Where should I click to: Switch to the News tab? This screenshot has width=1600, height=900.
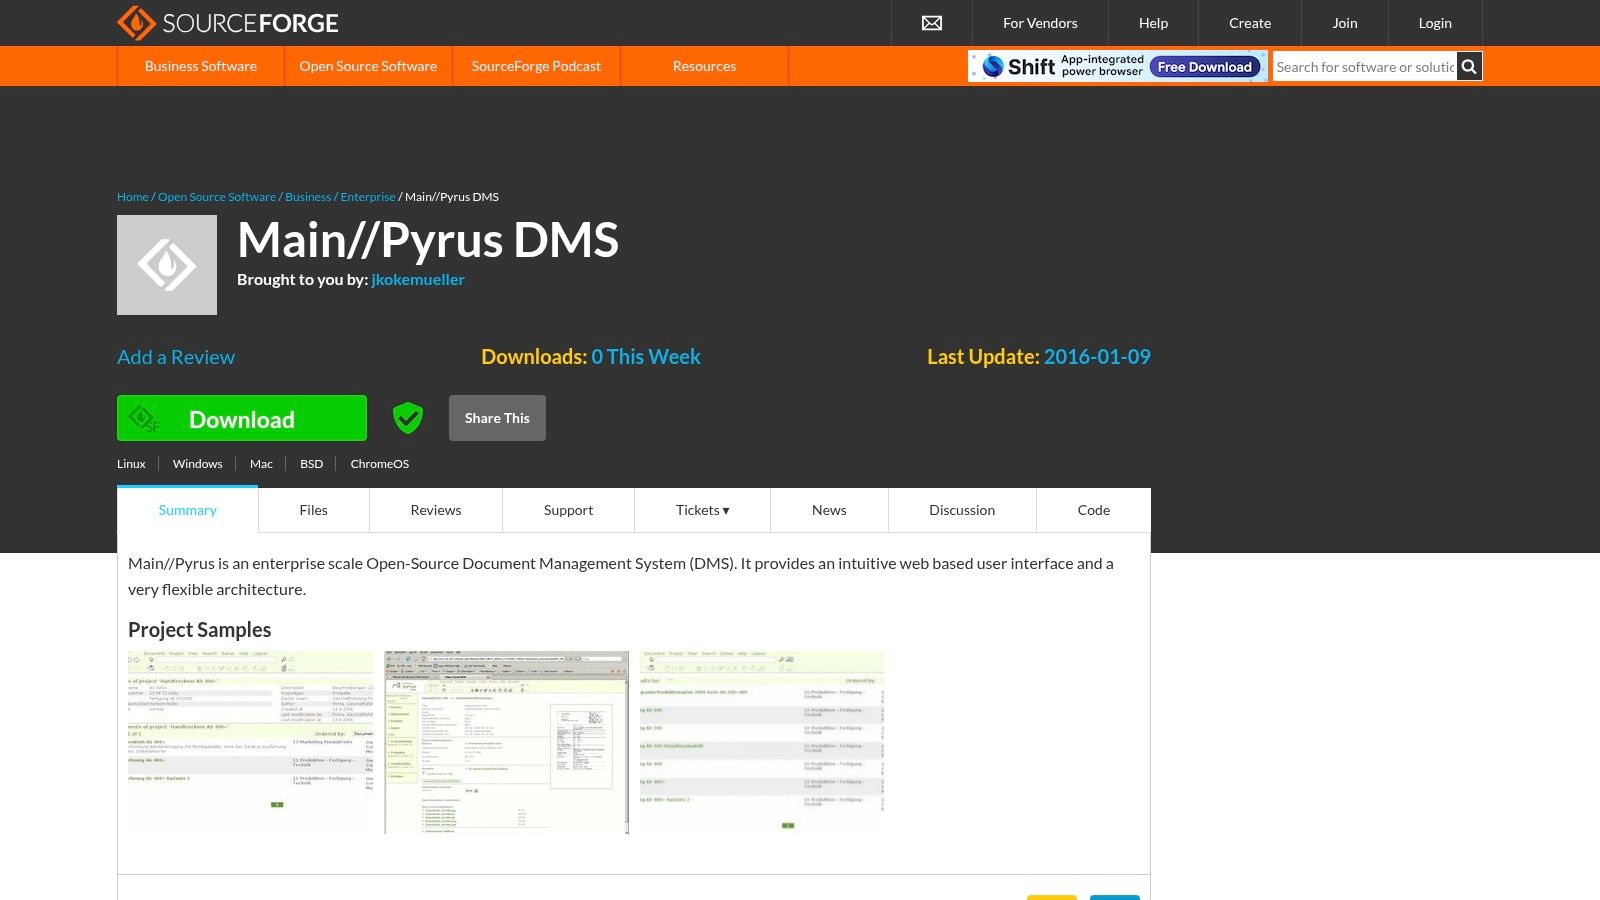click(829, 510)
